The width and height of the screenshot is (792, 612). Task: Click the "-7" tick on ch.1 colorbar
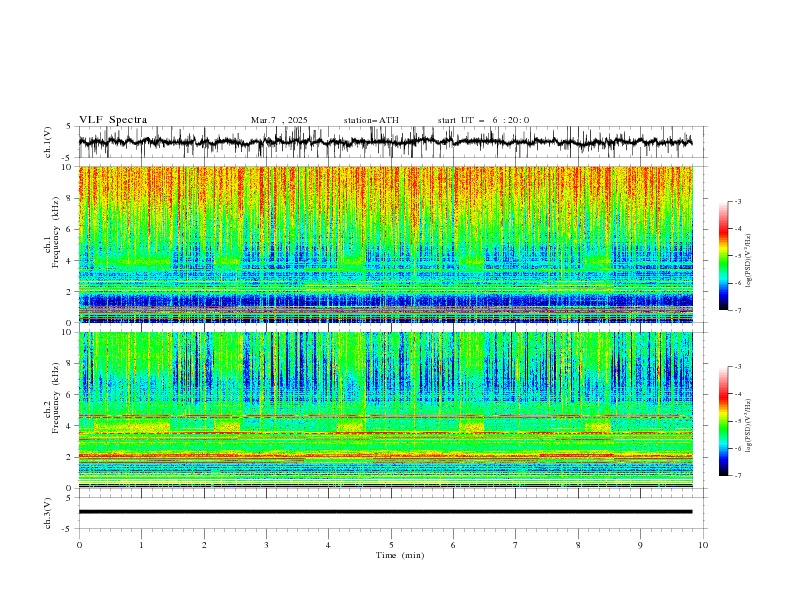point(738,310)
